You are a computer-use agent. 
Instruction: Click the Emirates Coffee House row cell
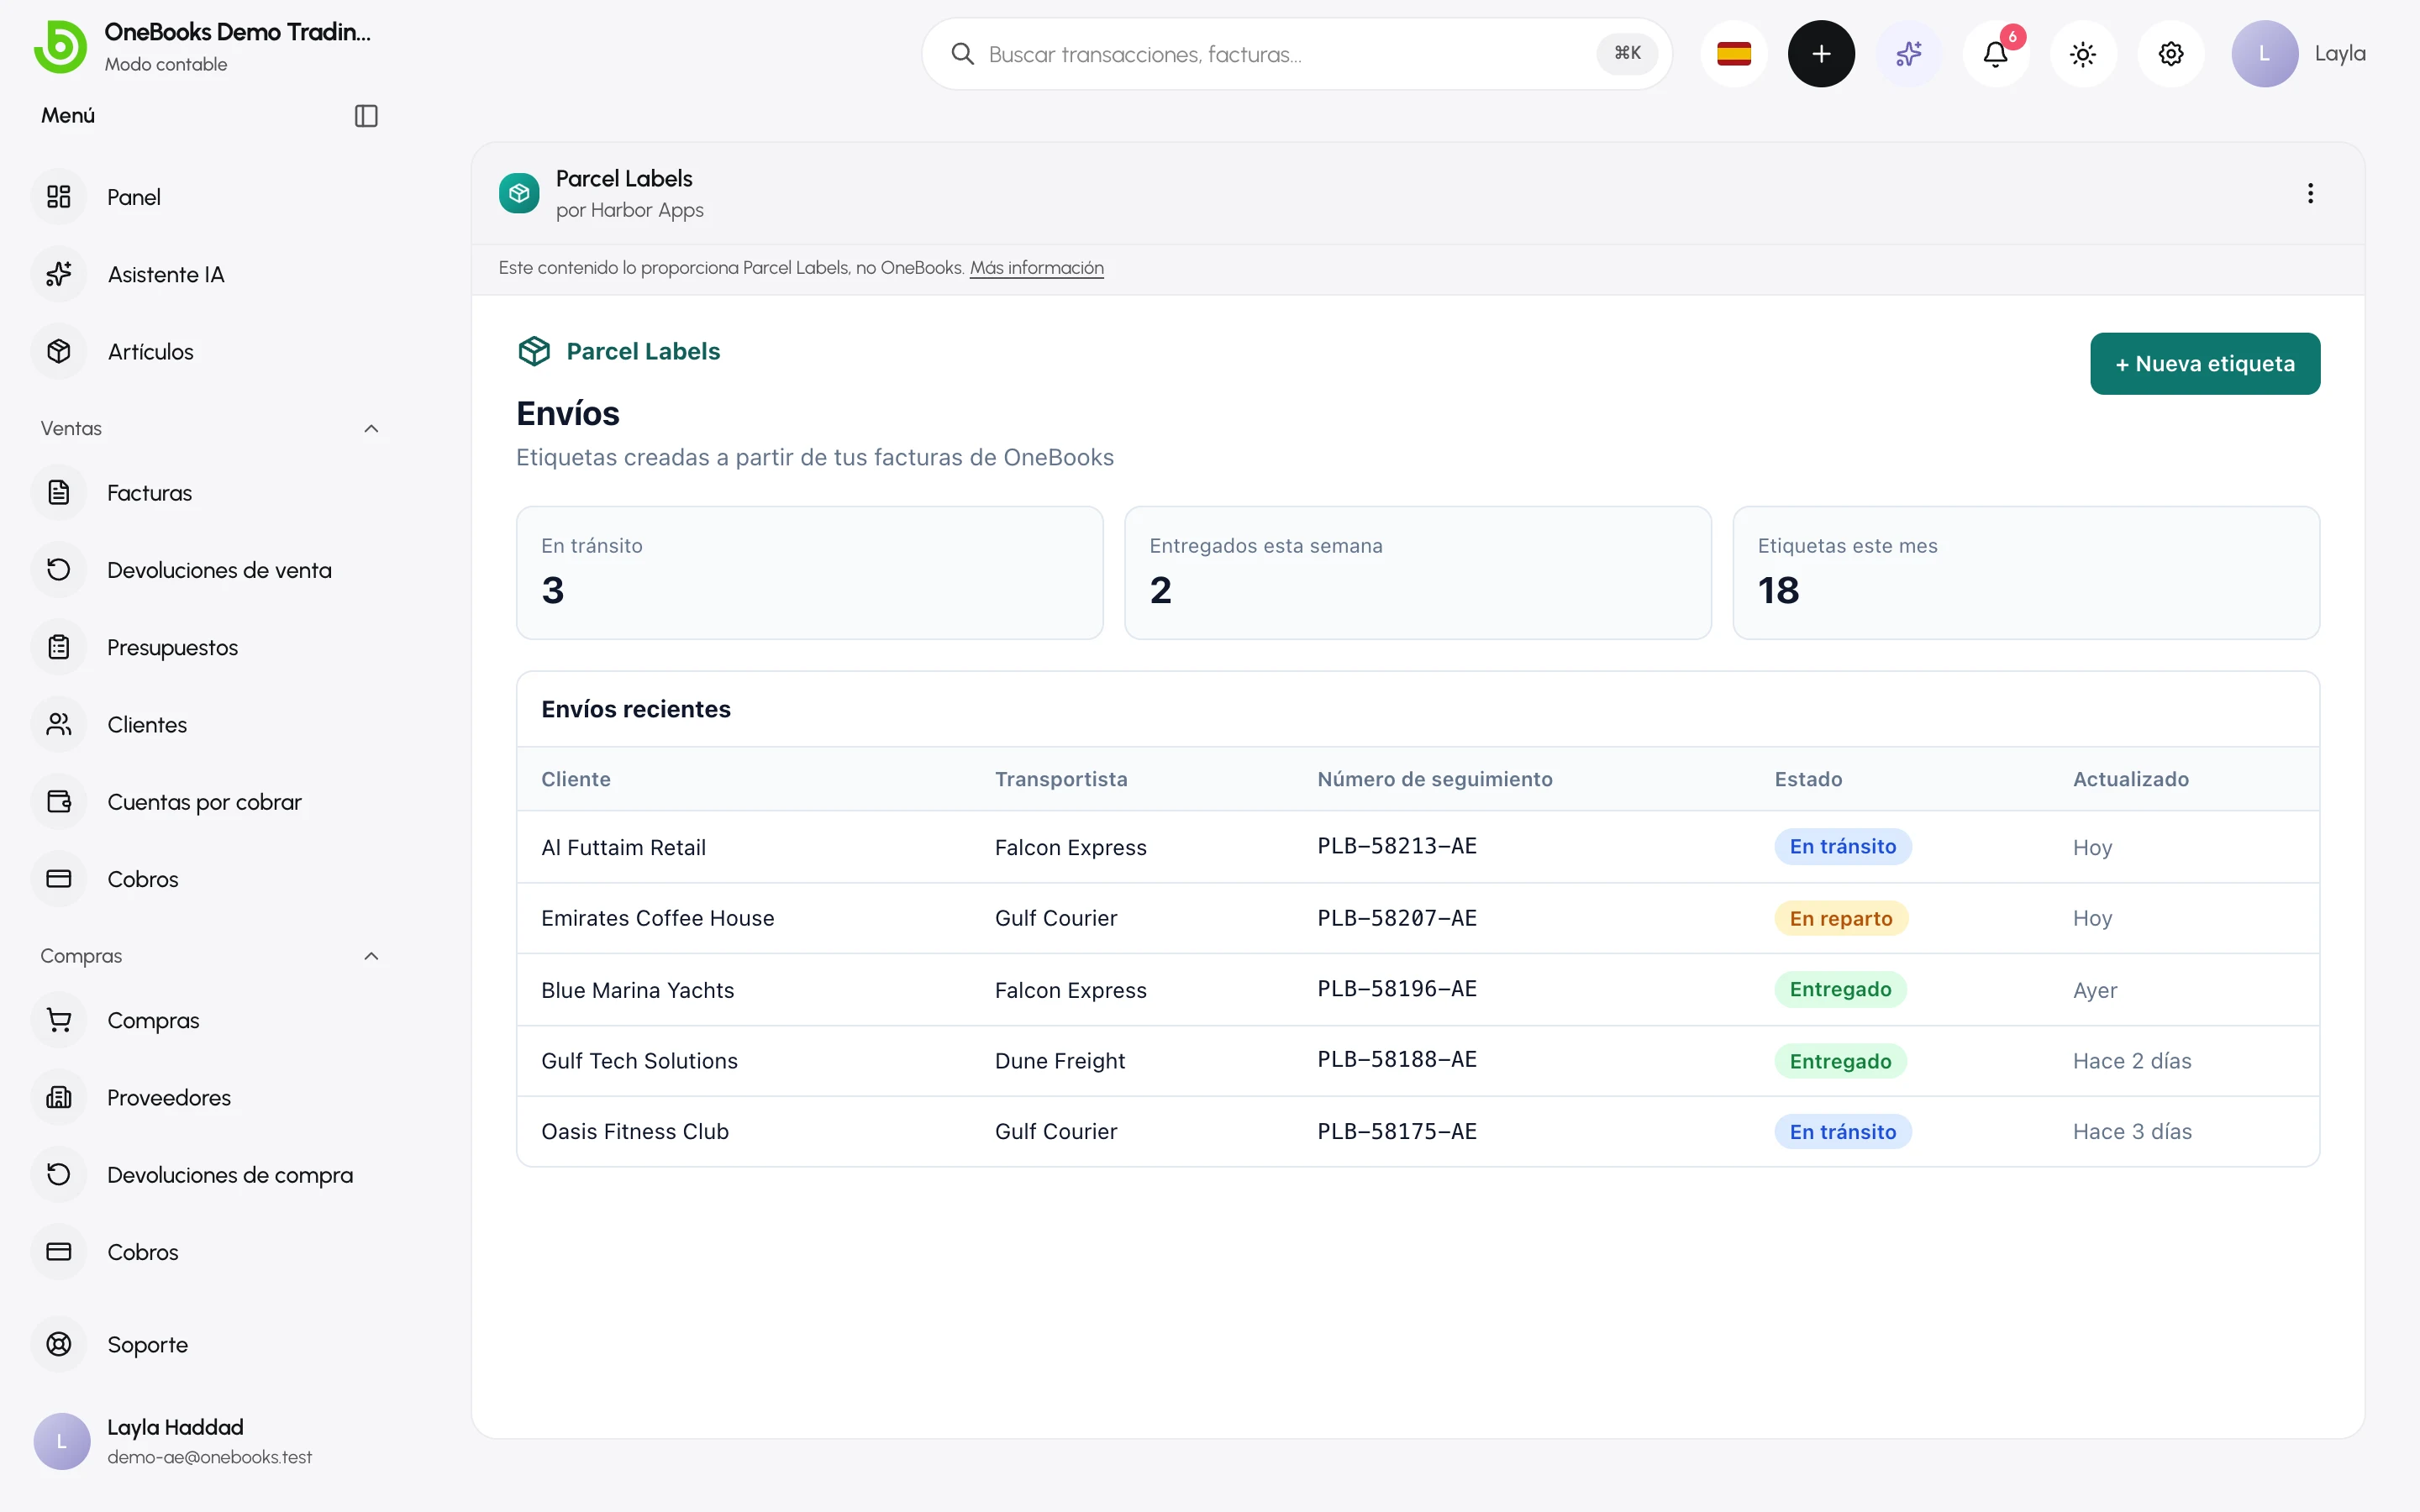click(657, 918)
